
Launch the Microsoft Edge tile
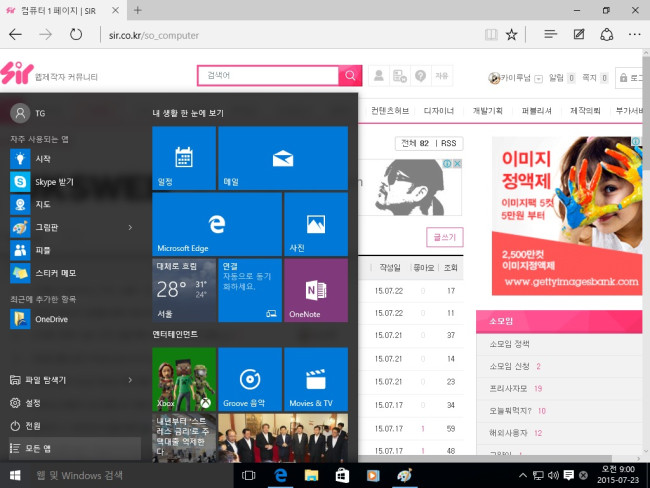pyautogui.click(x=216, y=224)
